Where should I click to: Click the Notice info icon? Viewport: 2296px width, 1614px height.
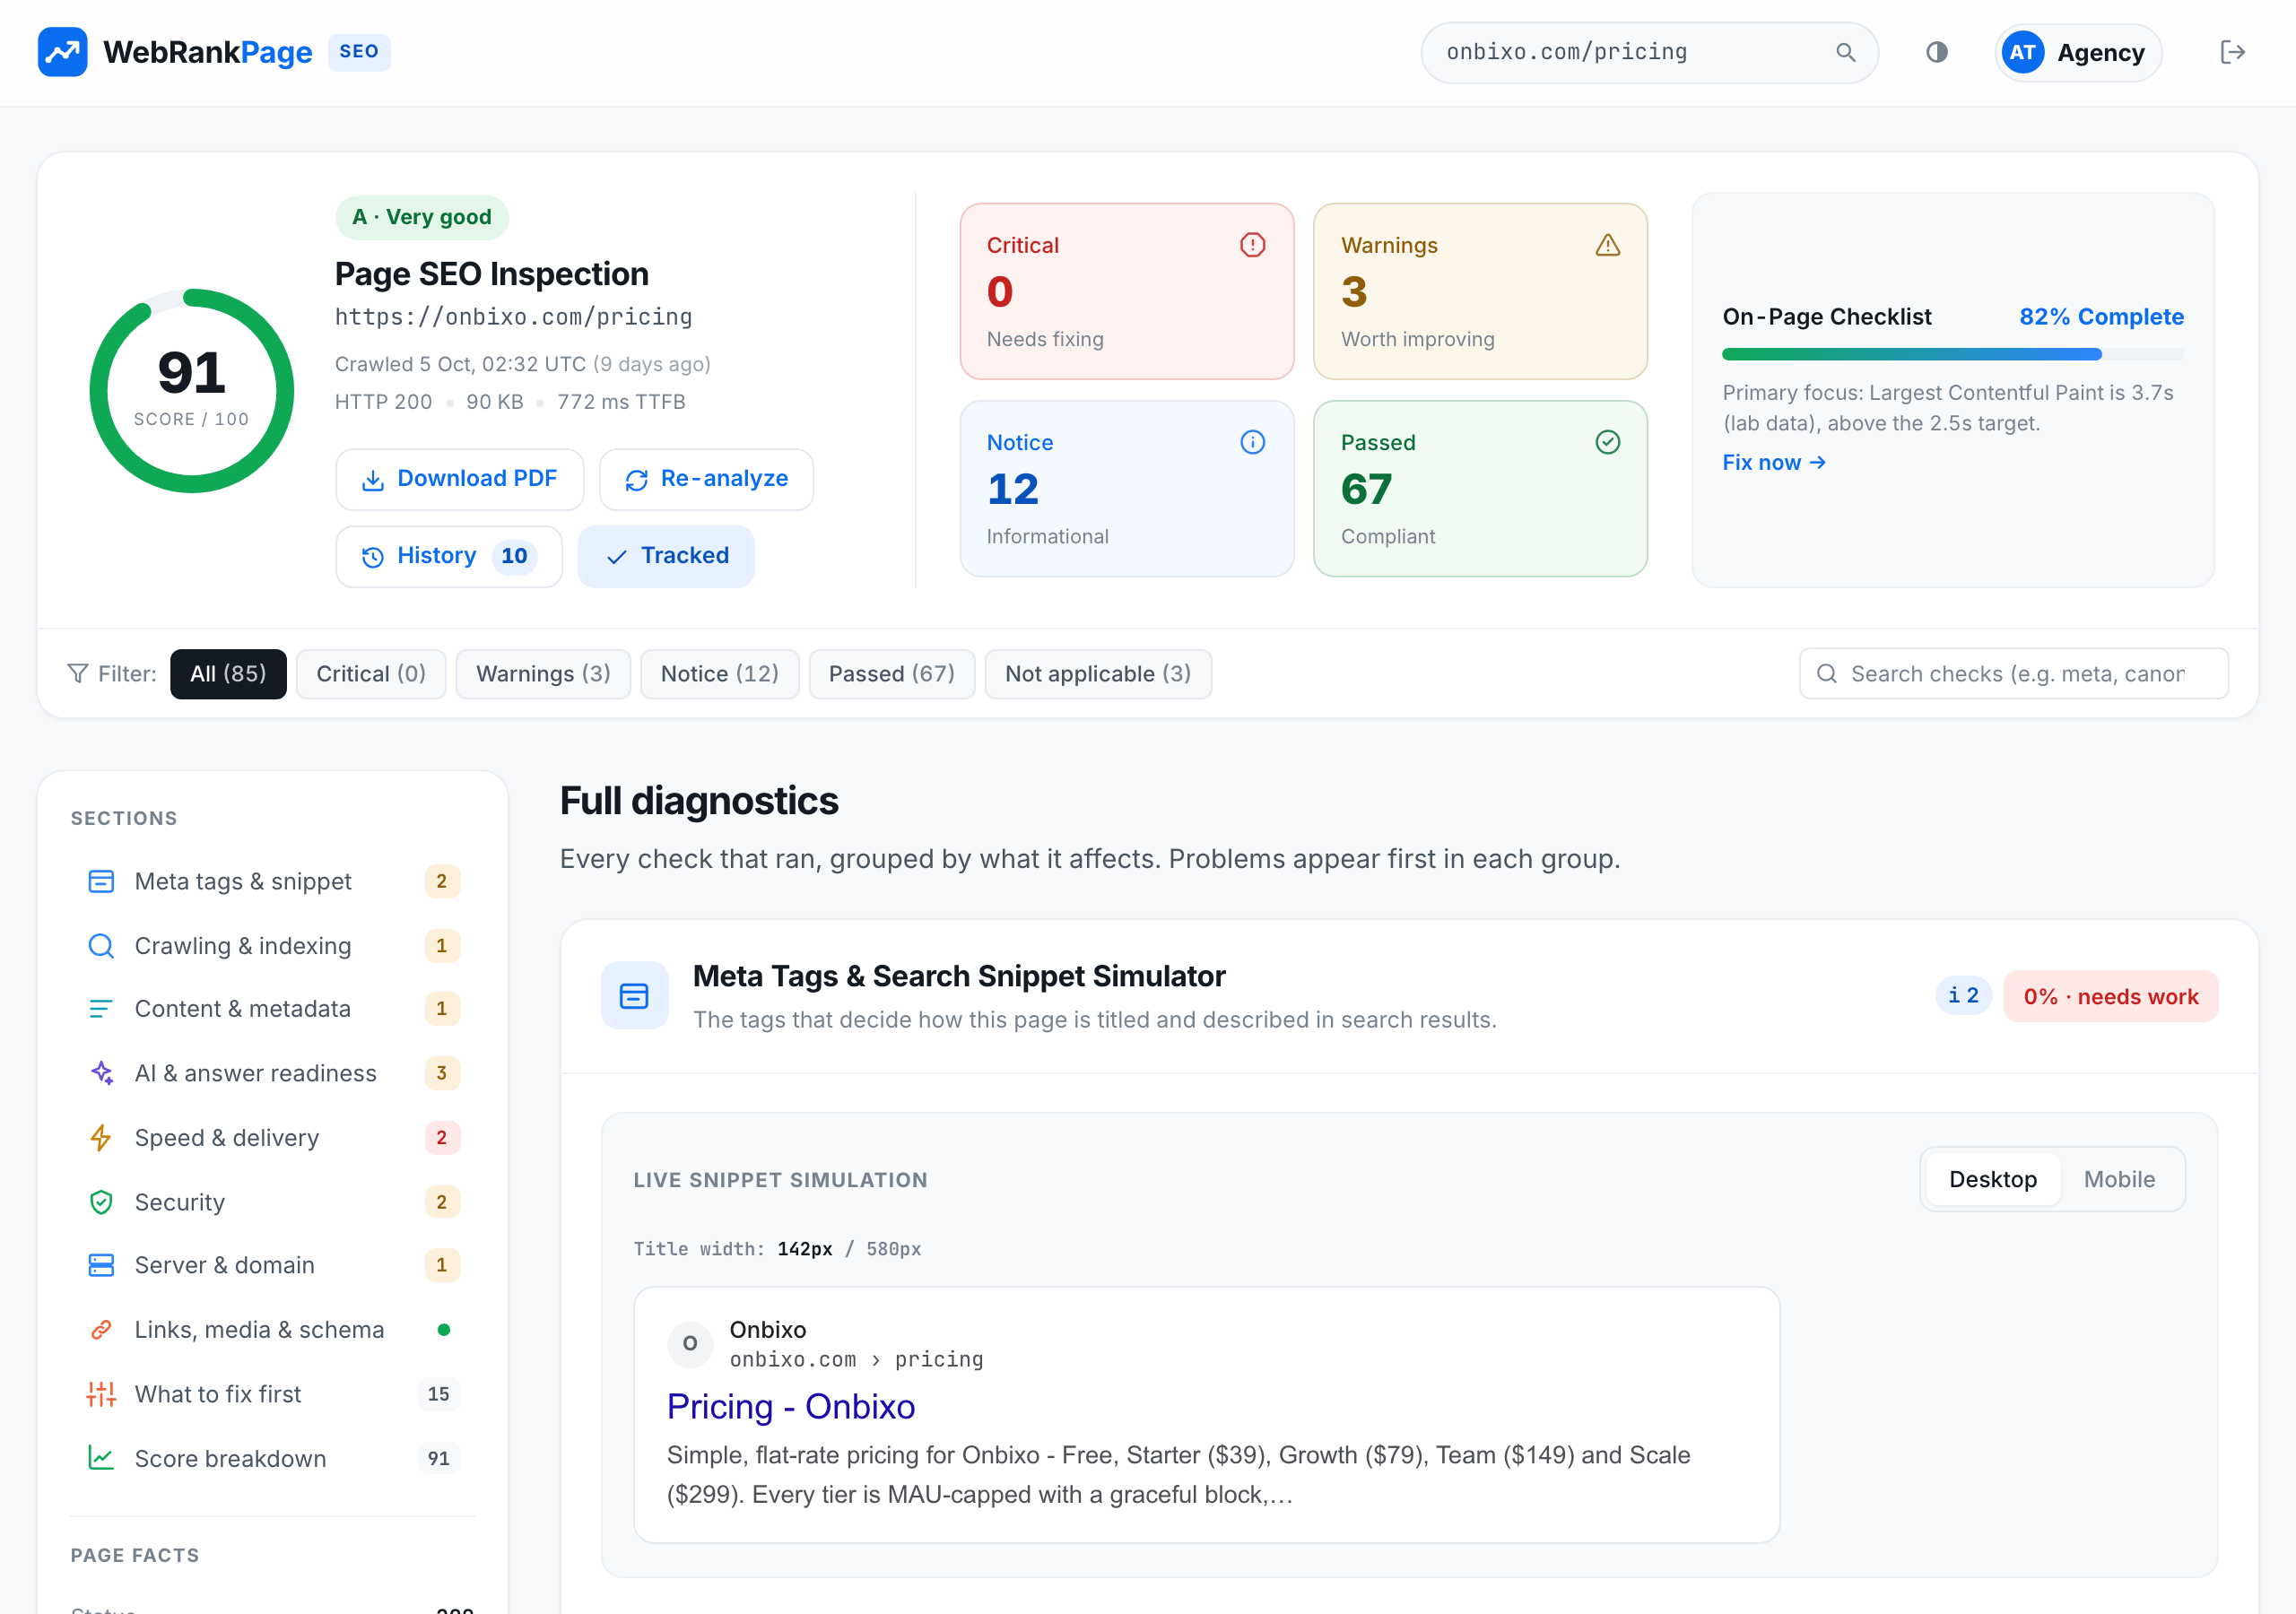click(x=1252, y=442)
